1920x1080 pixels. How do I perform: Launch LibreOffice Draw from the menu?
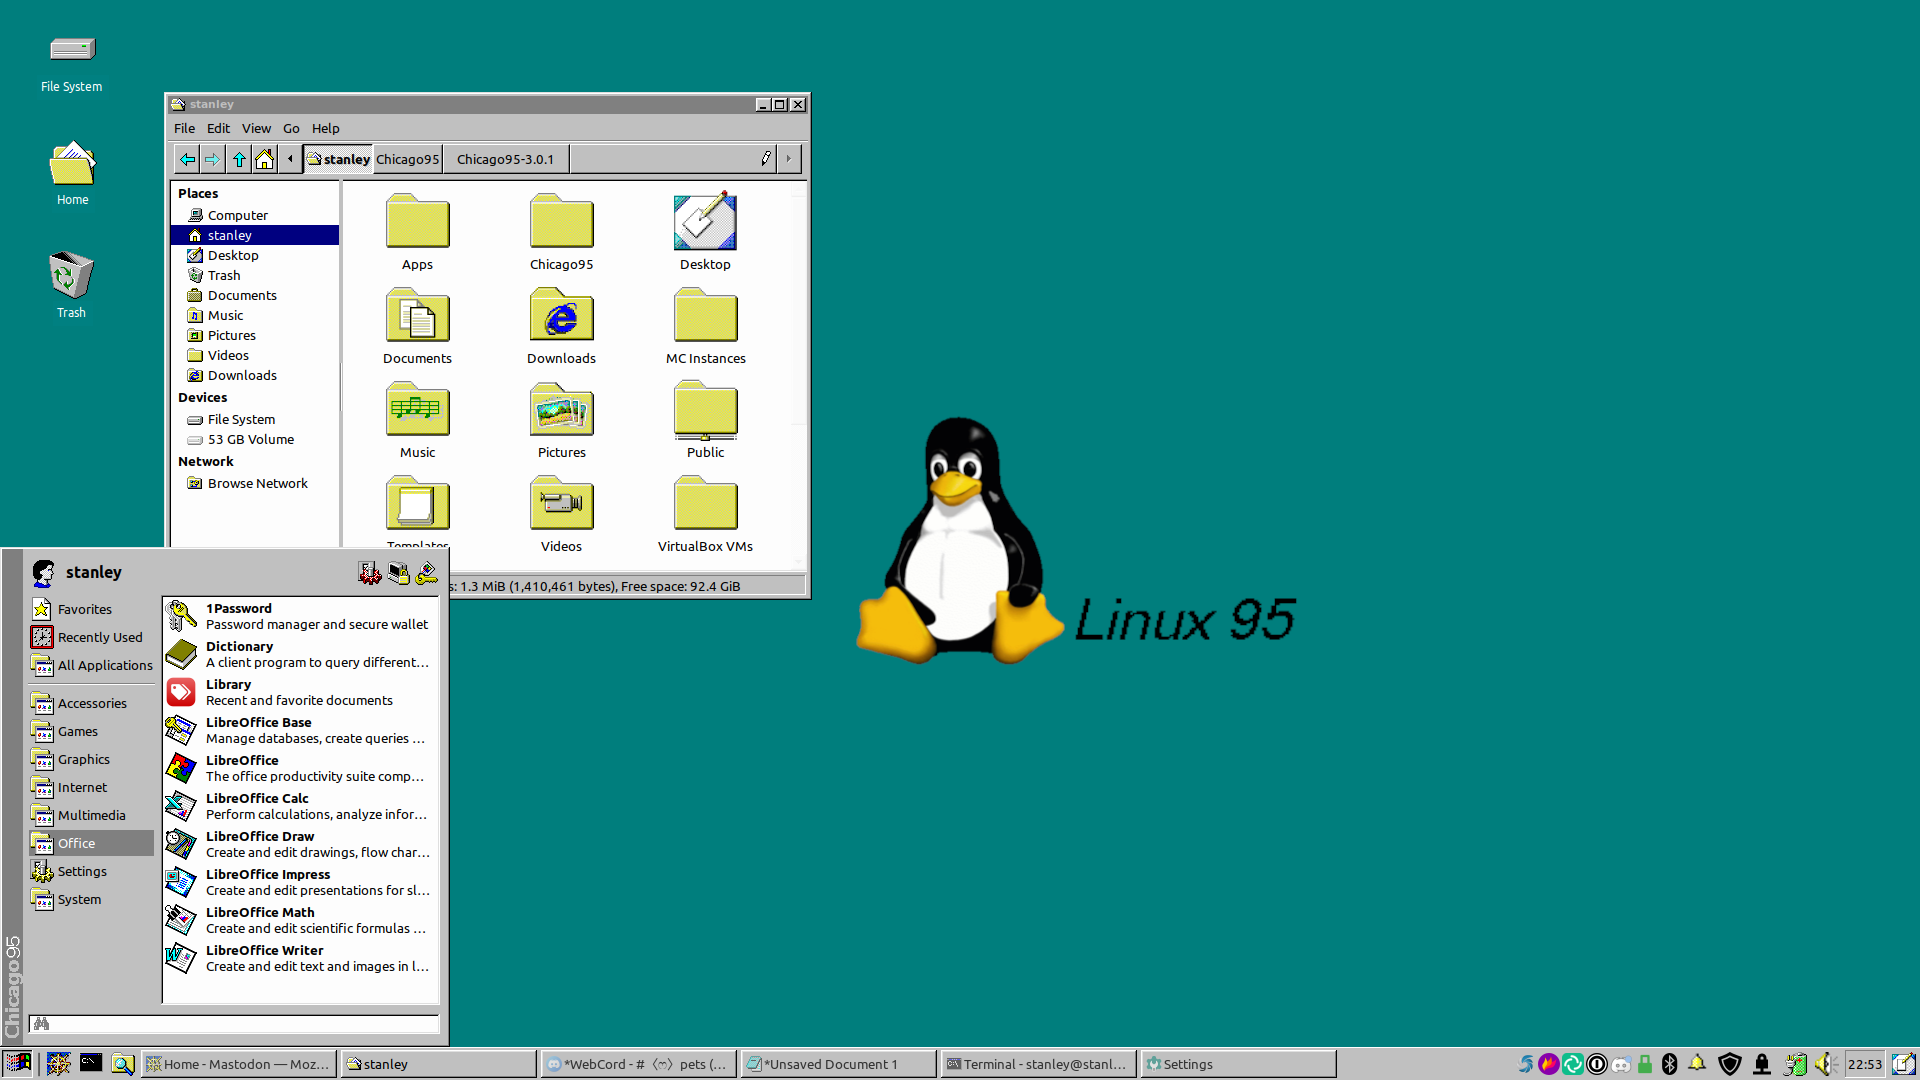pos(300,844)
